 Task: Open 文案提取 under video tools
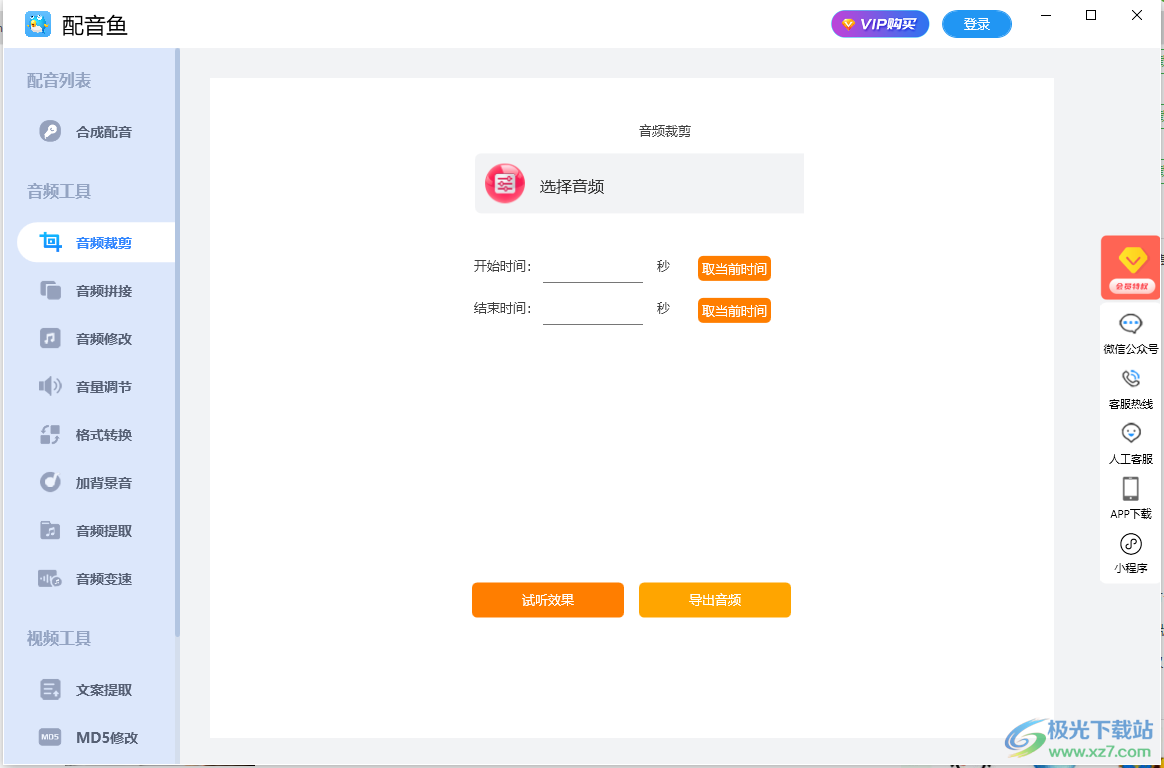click(x=105, y=689)
